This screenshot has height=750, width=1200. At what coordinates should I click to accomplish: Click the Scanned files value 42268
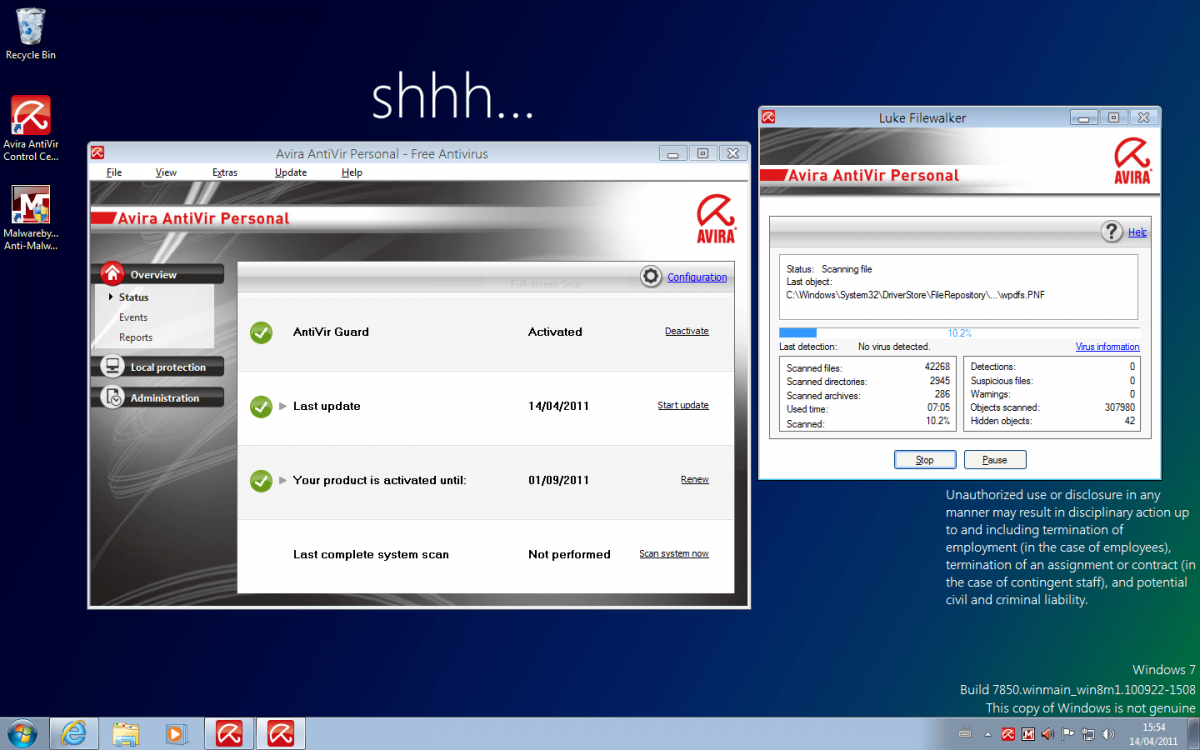point(937,367)
